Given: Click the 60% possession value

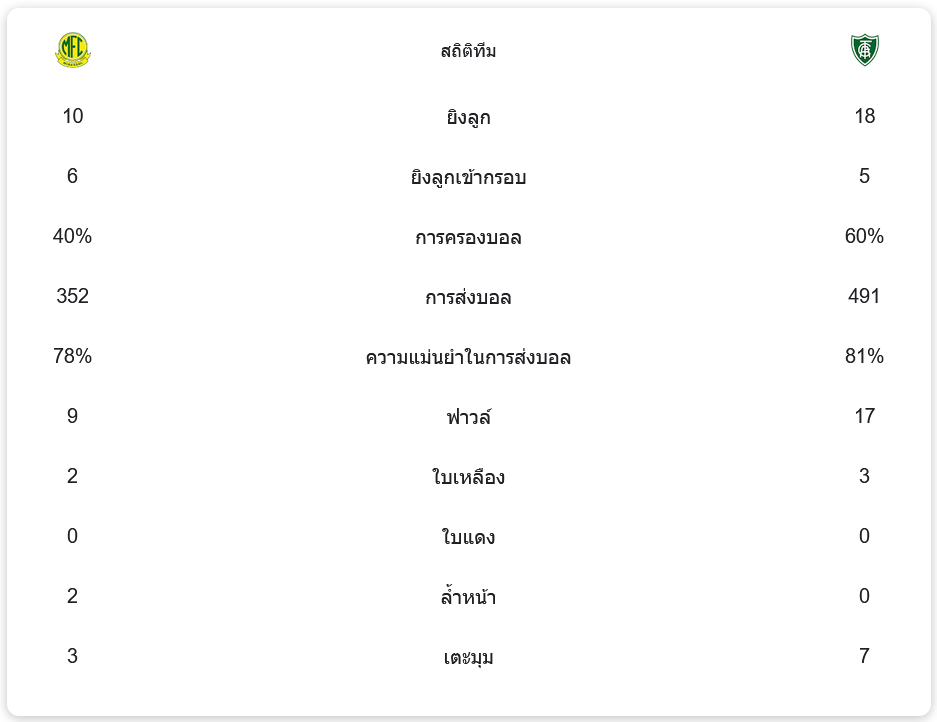Looking at the screenshot, I should [x=864, y=237].
